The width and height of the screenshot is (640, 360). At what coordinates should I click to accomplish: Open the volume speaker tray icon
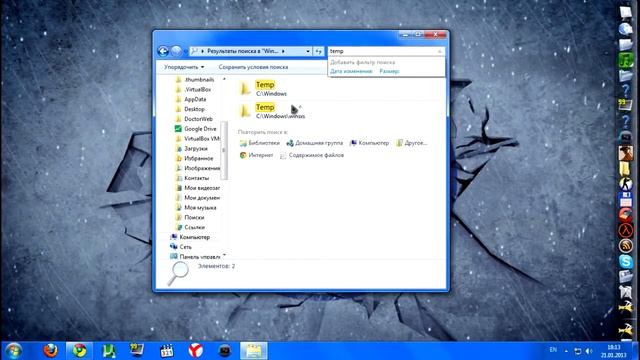click(x=589, y=351)
